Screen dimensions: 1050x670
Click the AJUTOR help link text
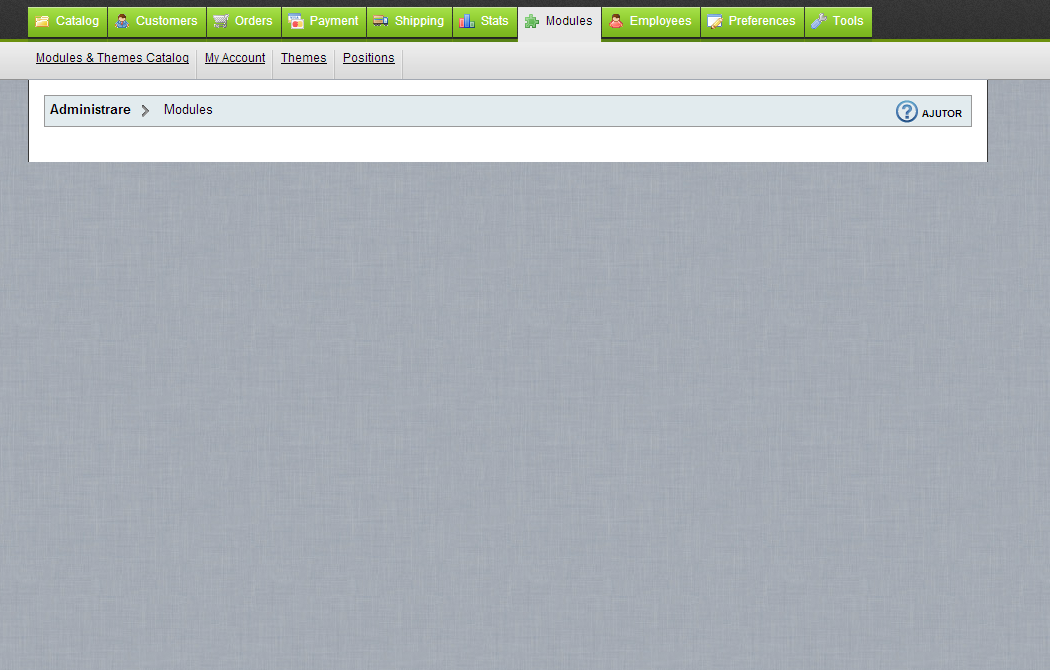(x=942, y=114)
